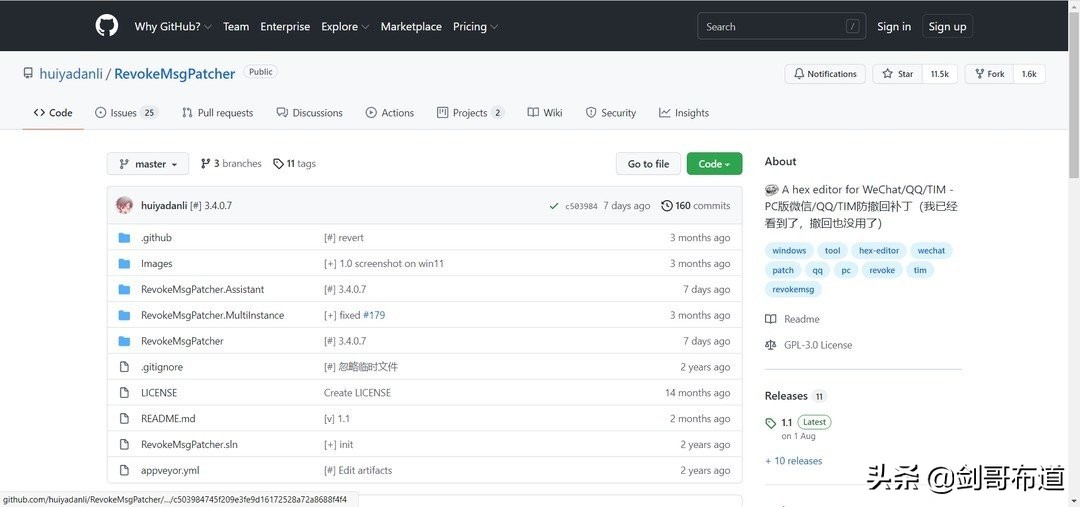
Task: Click the hex-editor topic tag
Action: 879,251
